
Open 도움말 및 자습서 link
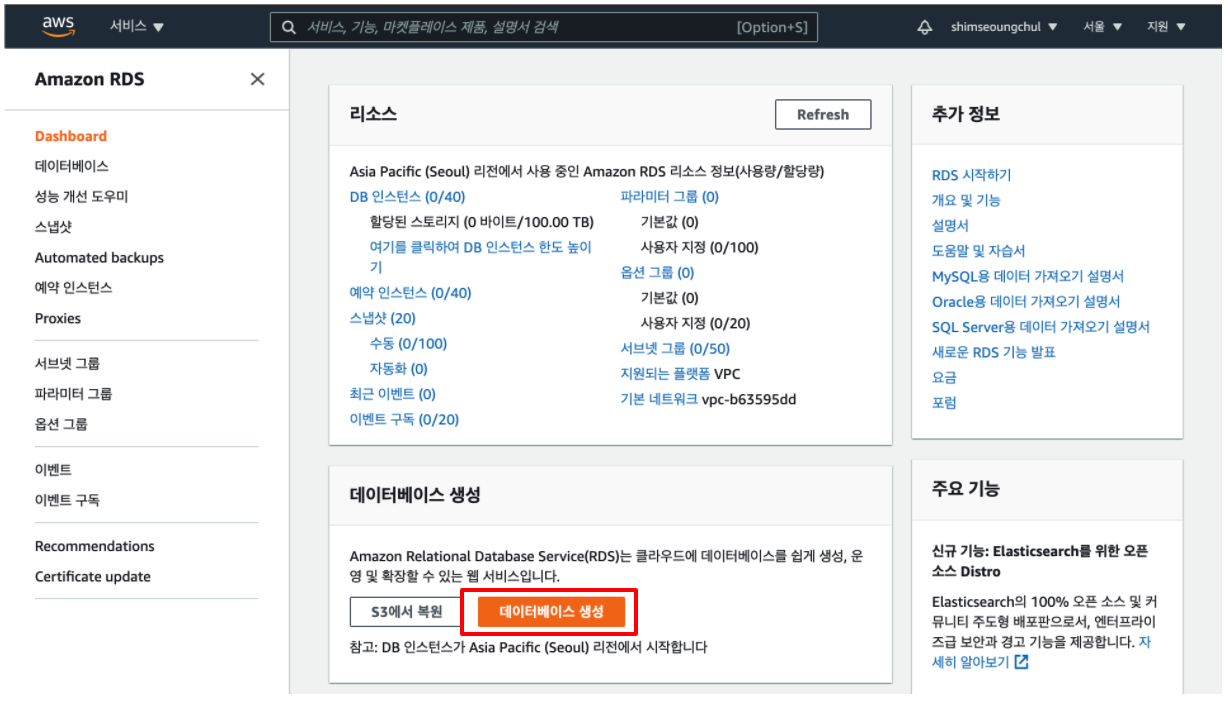click(x=978, y=251)
